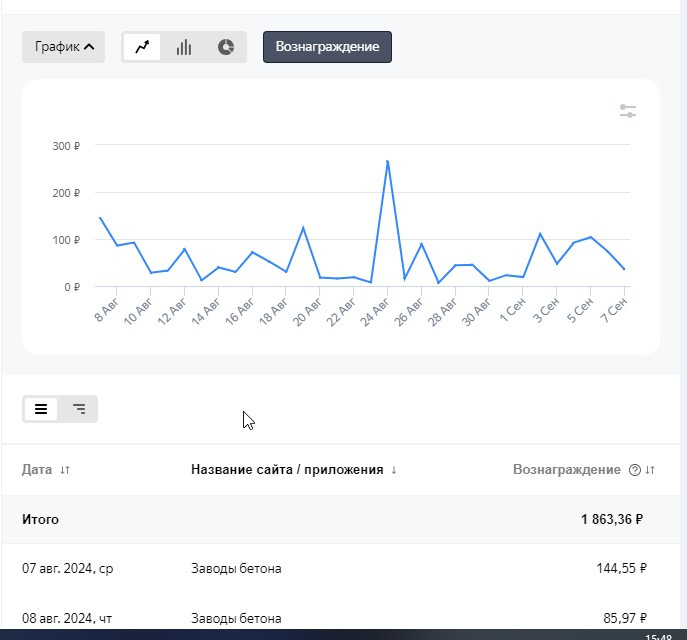
Task: Switch to pie chart view
Action: pyautogui.click(x=226, y=47)
